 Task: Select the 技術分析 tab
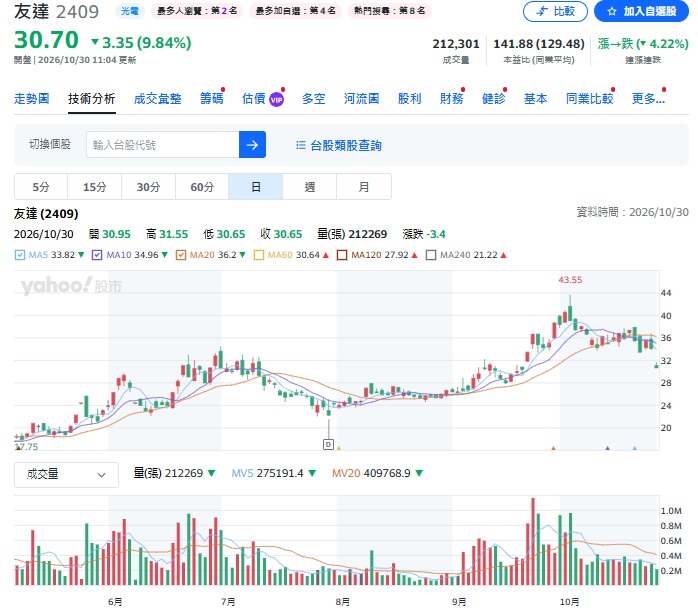coord(92,99)
